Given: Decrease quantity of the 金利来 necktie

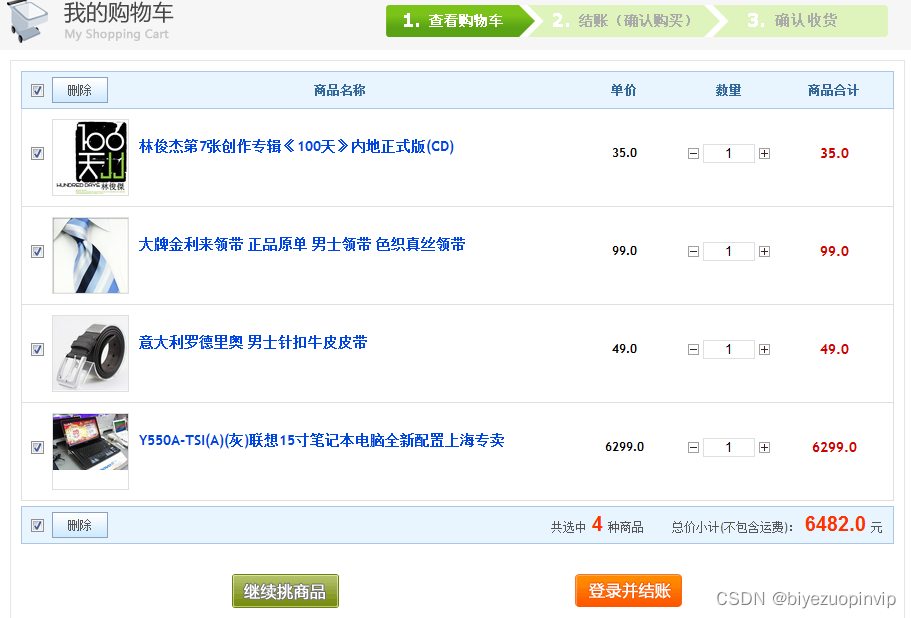Looking at the screenshot, I should pyautogui.click(x=693, y=251).
